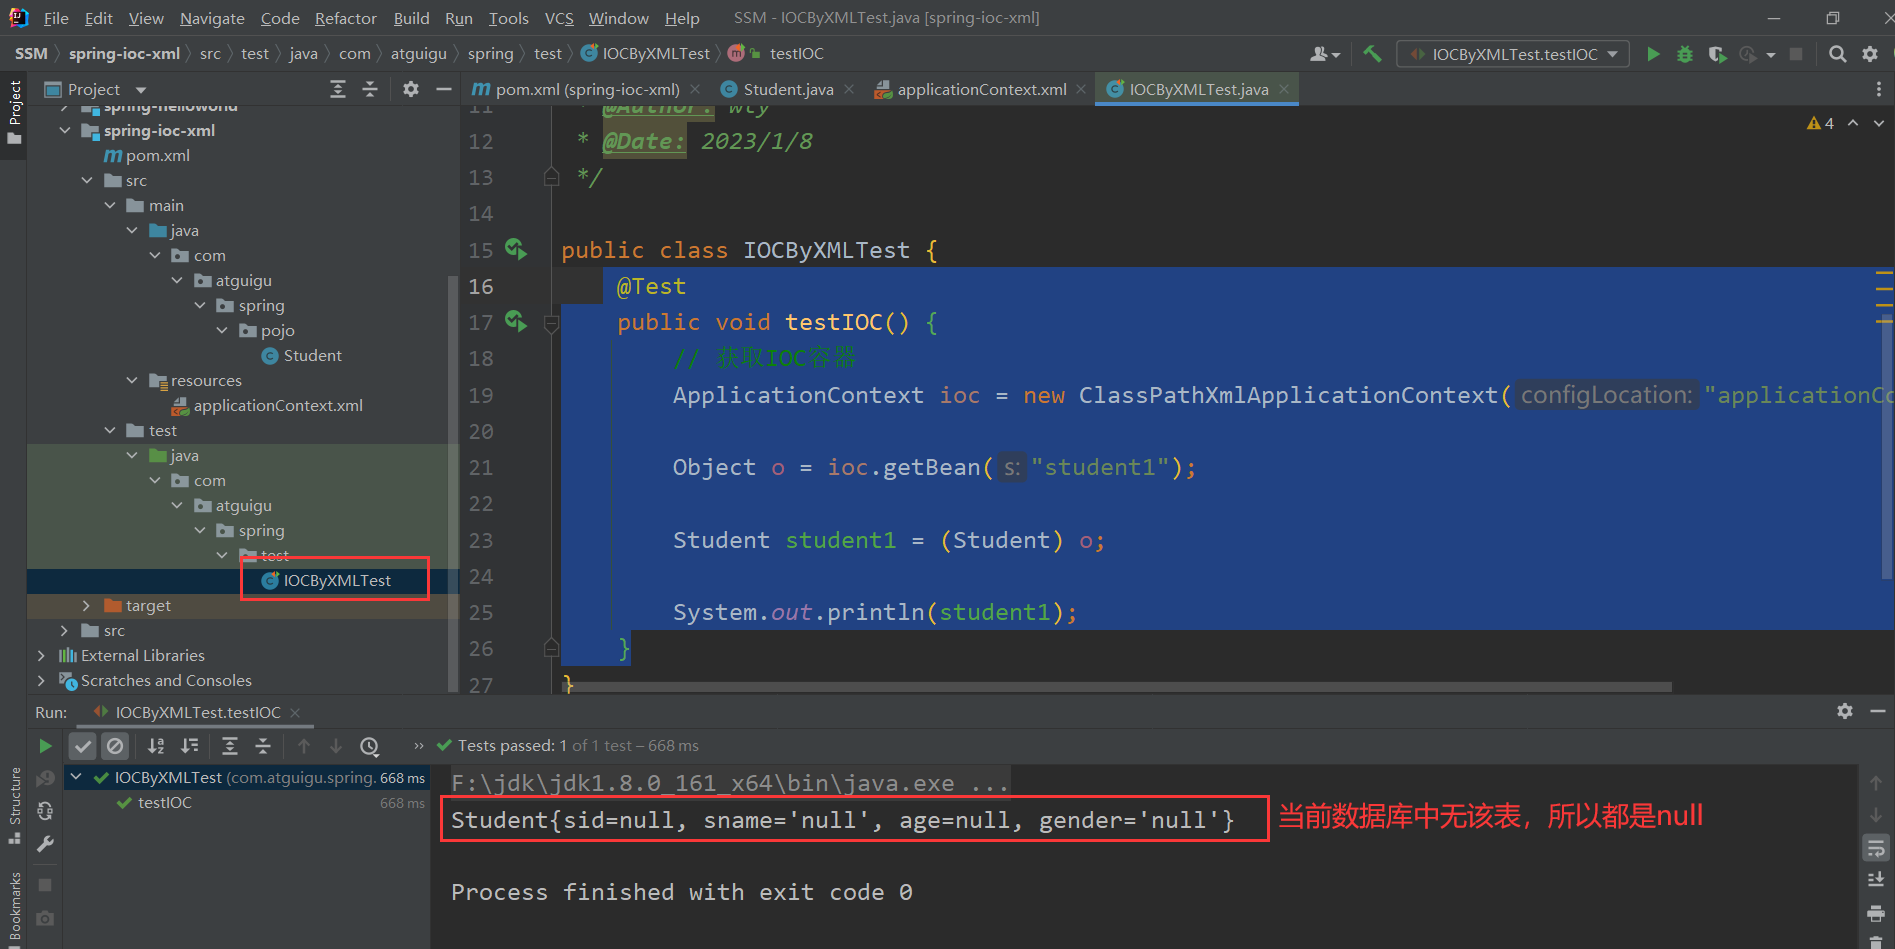Collapse all test results
The height and width of the screenshot is (949, 1895).
[x=263, y=746]
